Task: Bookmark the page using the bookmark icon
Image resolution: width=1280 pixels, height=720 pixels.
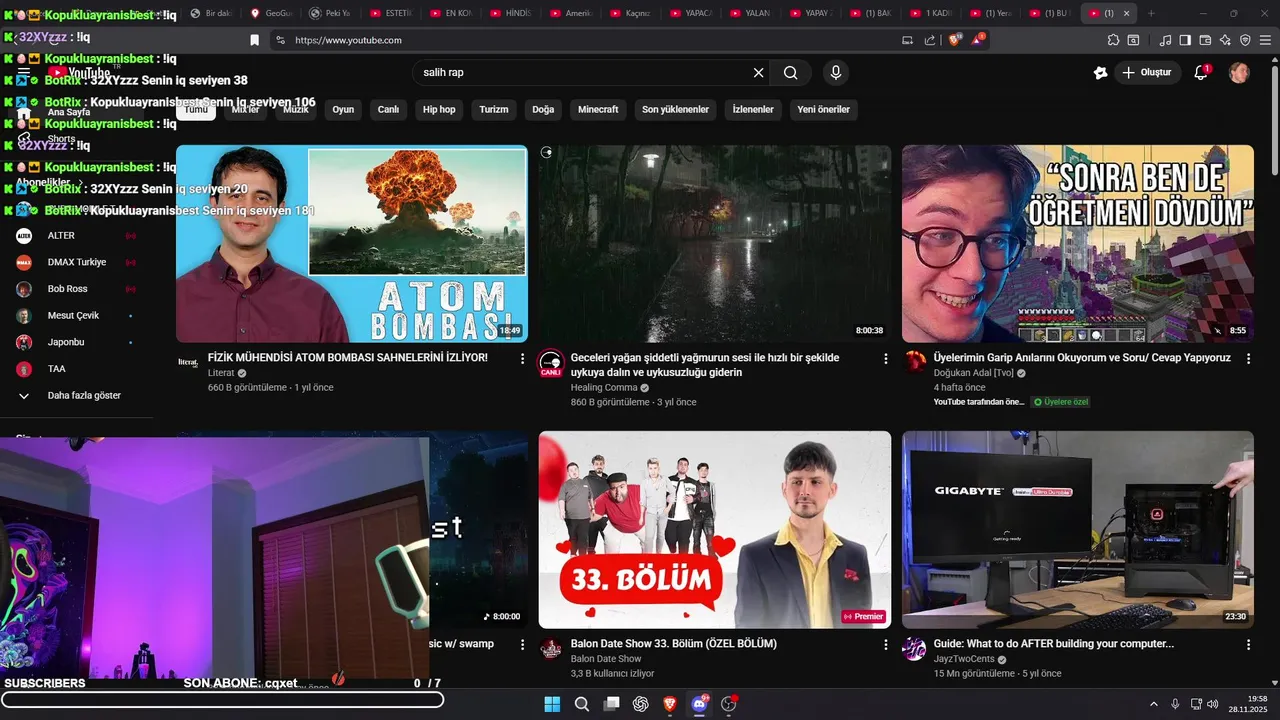Action: coord(254,40)
